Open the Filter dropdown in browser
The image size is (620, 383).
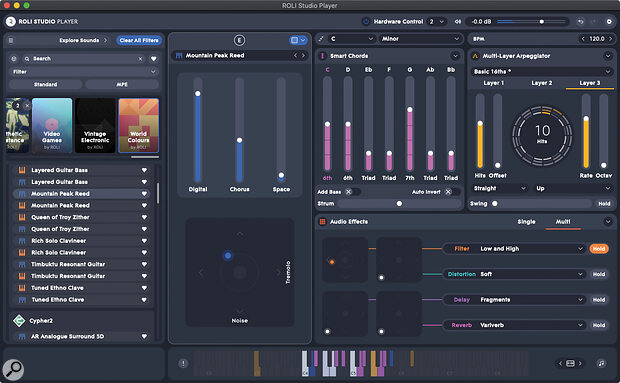pyautogui.click(x=83, y=72)
